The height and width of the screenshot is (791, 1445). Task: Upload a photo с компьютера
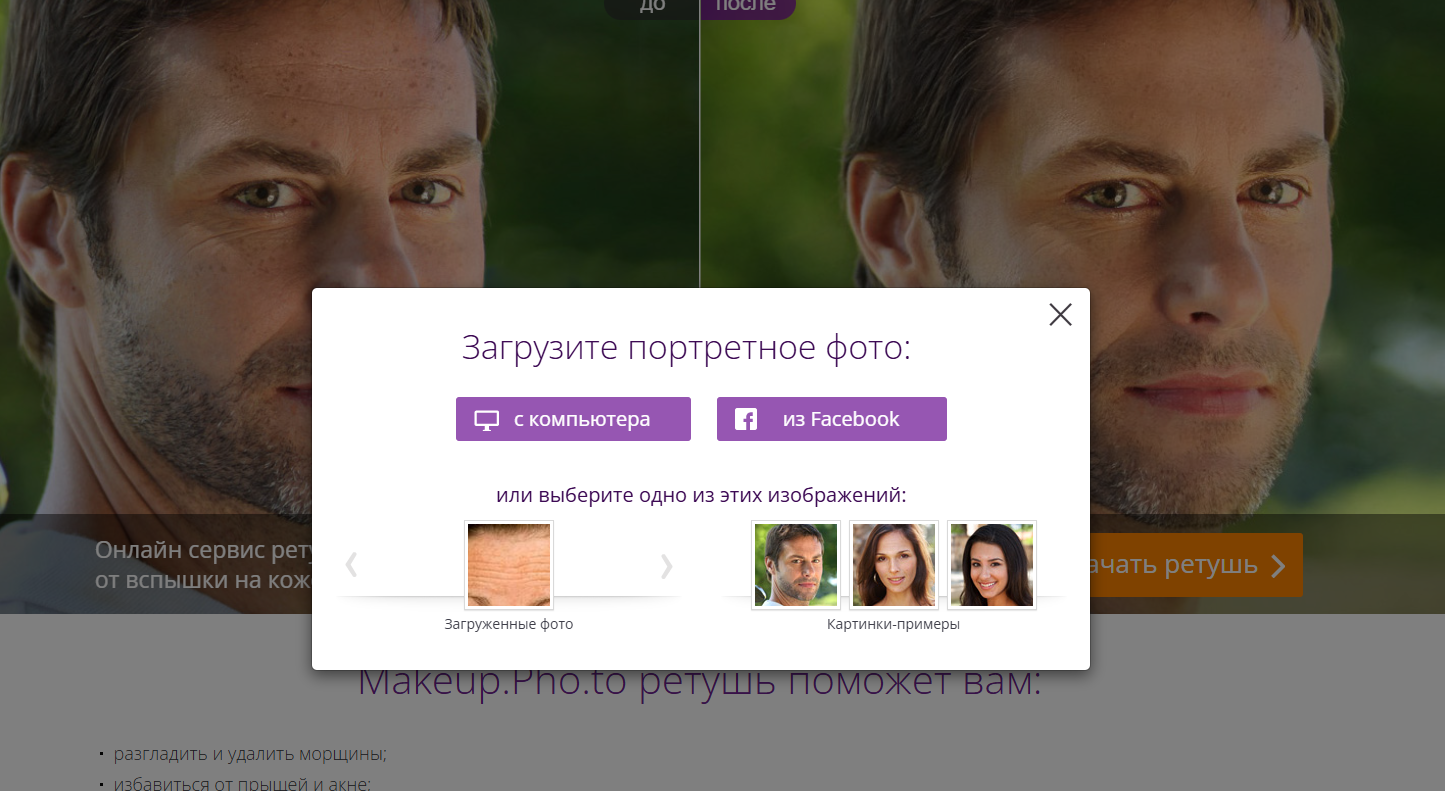click(x=573, y=419)
